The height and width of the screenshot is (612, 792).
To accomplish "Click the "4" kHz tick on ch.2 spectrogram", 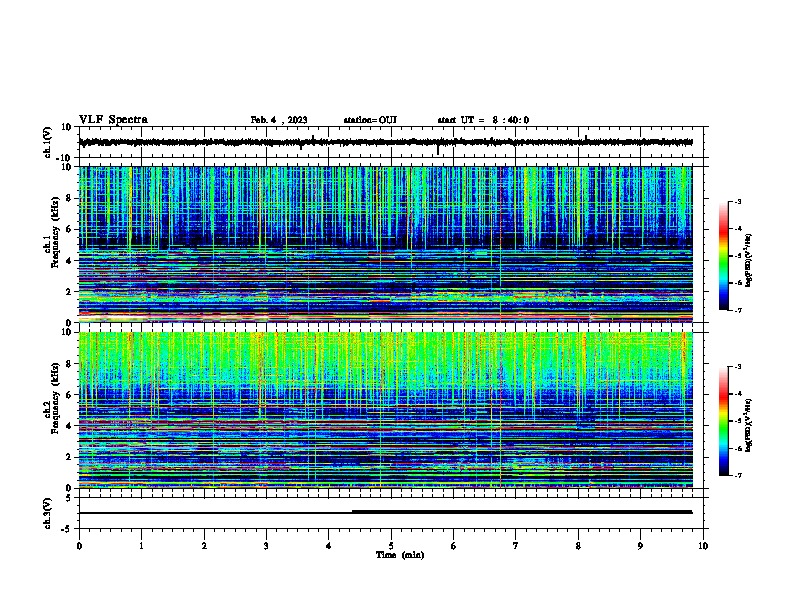I will (x=70, y=426).
